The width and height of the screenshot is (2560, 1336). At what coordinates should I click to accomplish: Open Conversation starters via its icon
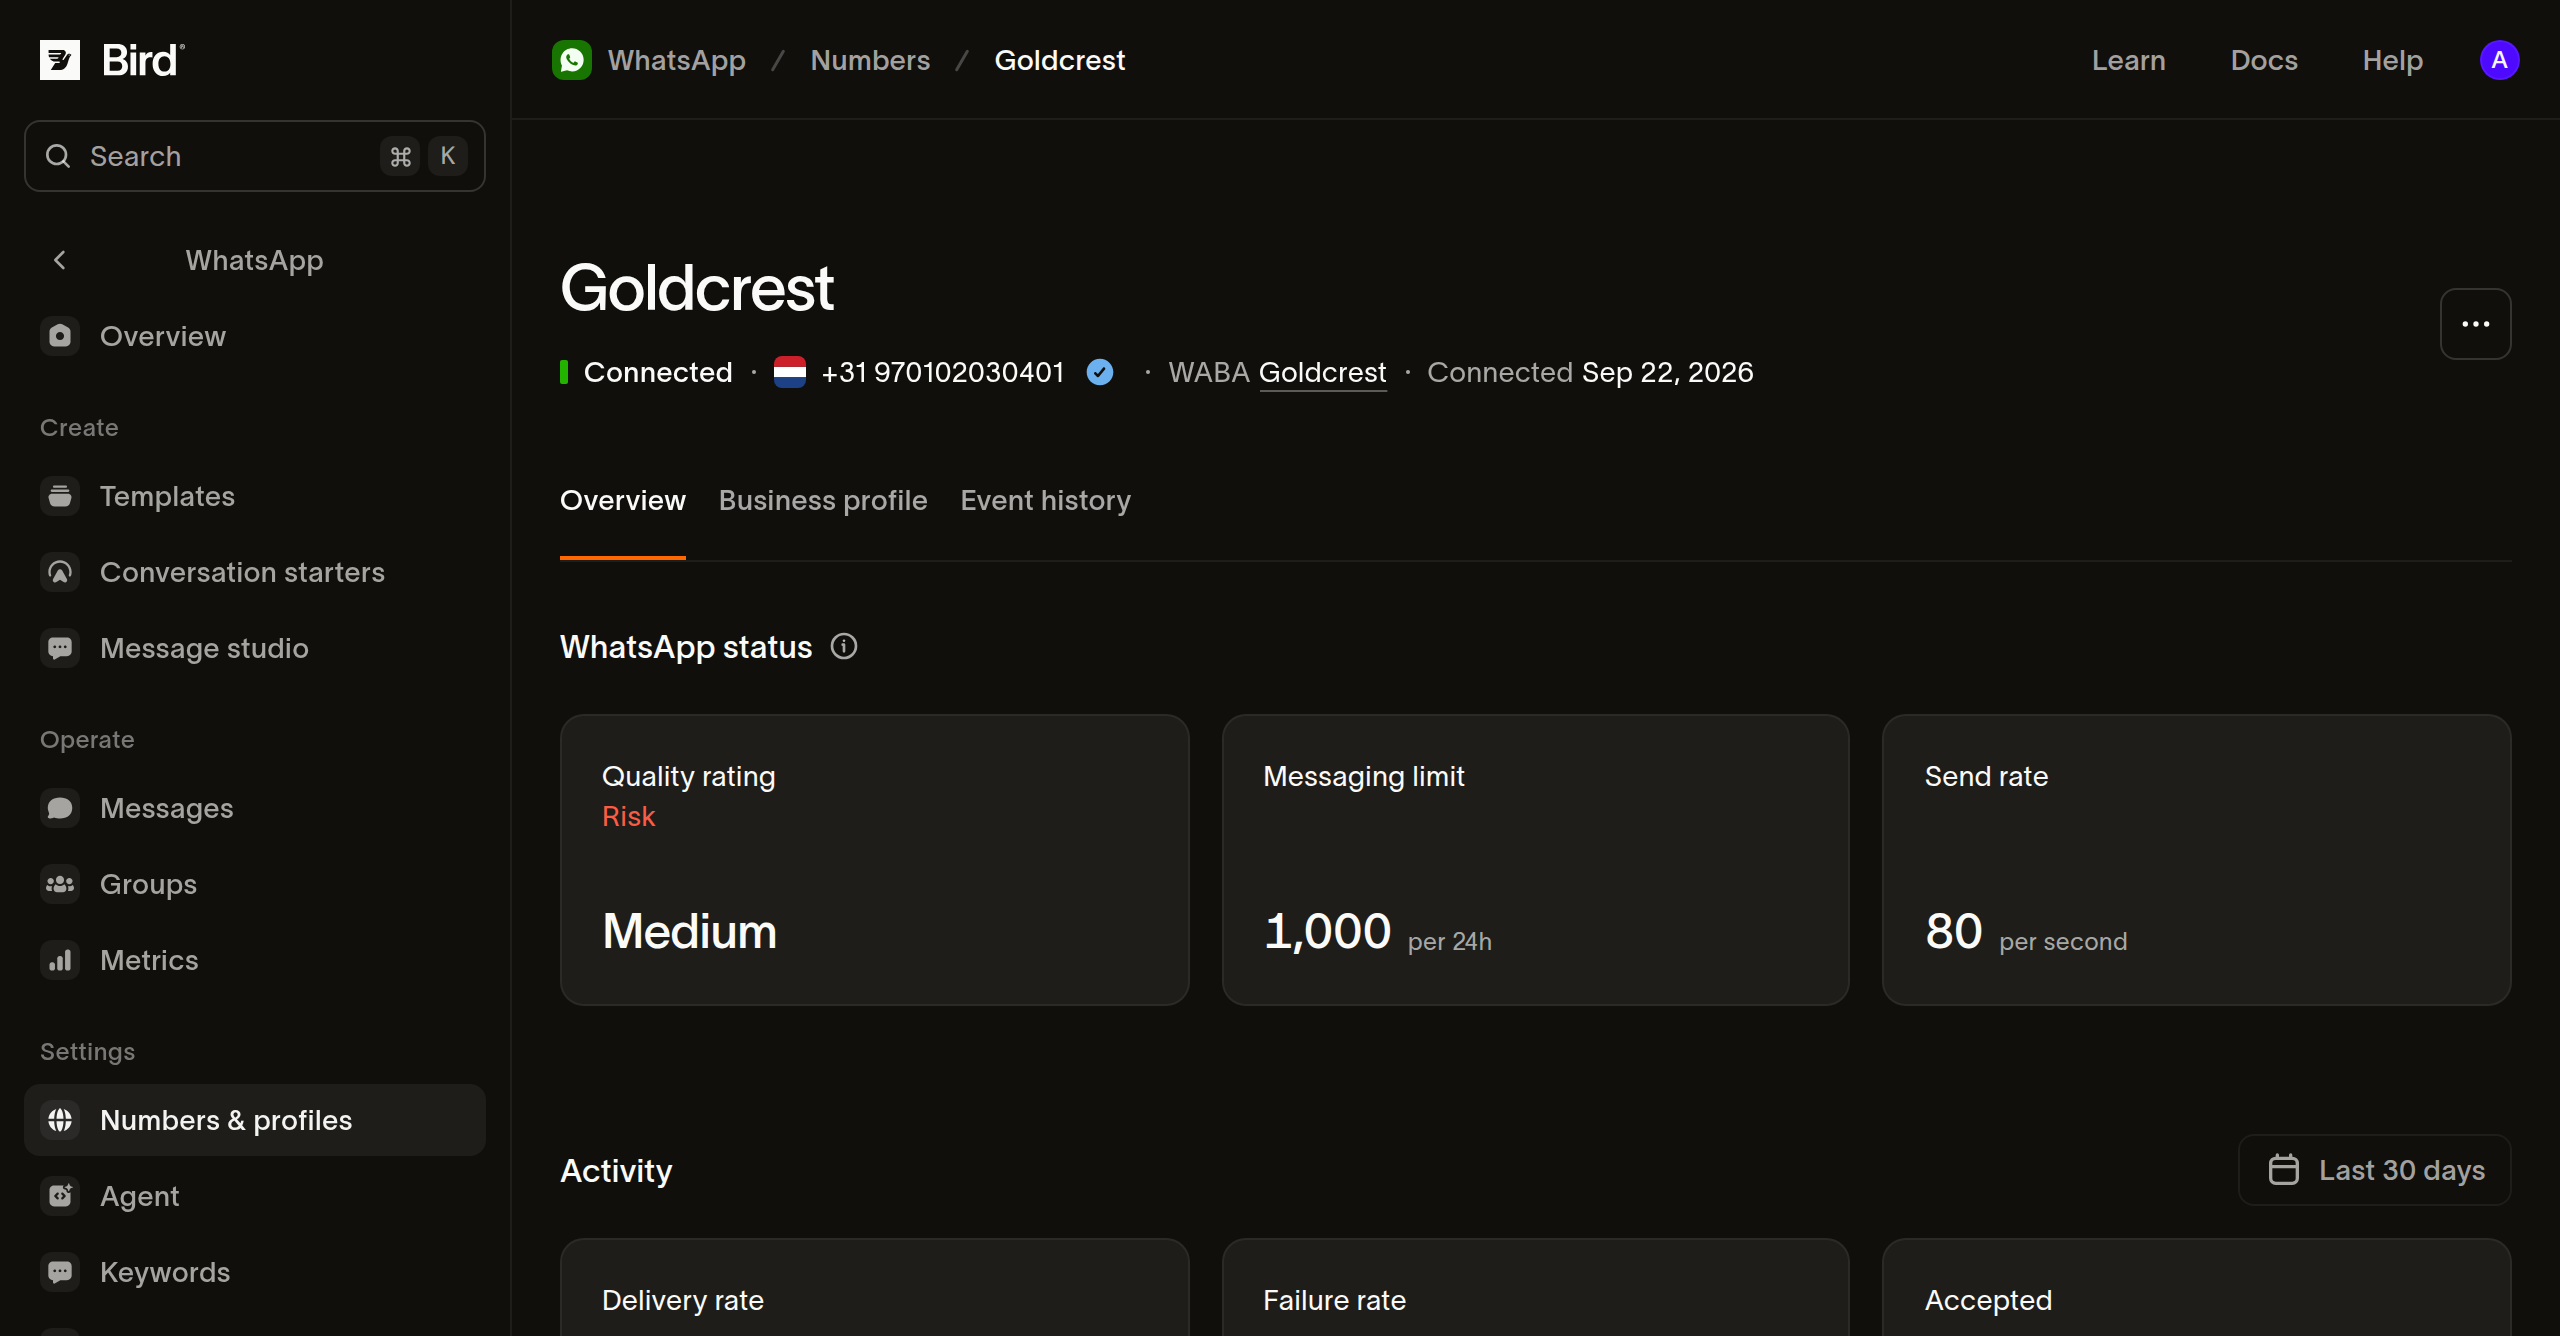pos(60,572)
